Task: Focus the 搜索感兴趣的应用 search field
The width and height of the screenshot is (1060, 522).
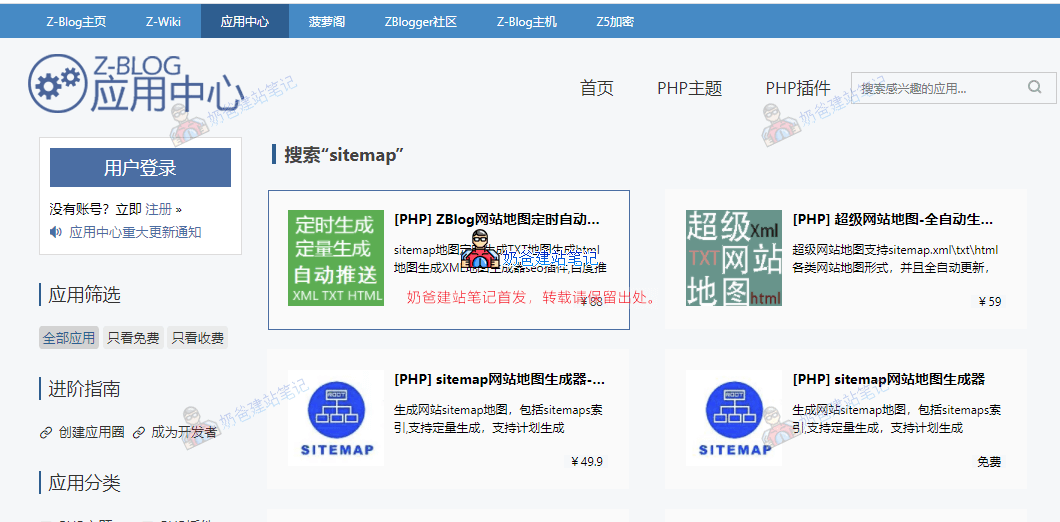Action: pyautogui.click(x=935, y=88)
